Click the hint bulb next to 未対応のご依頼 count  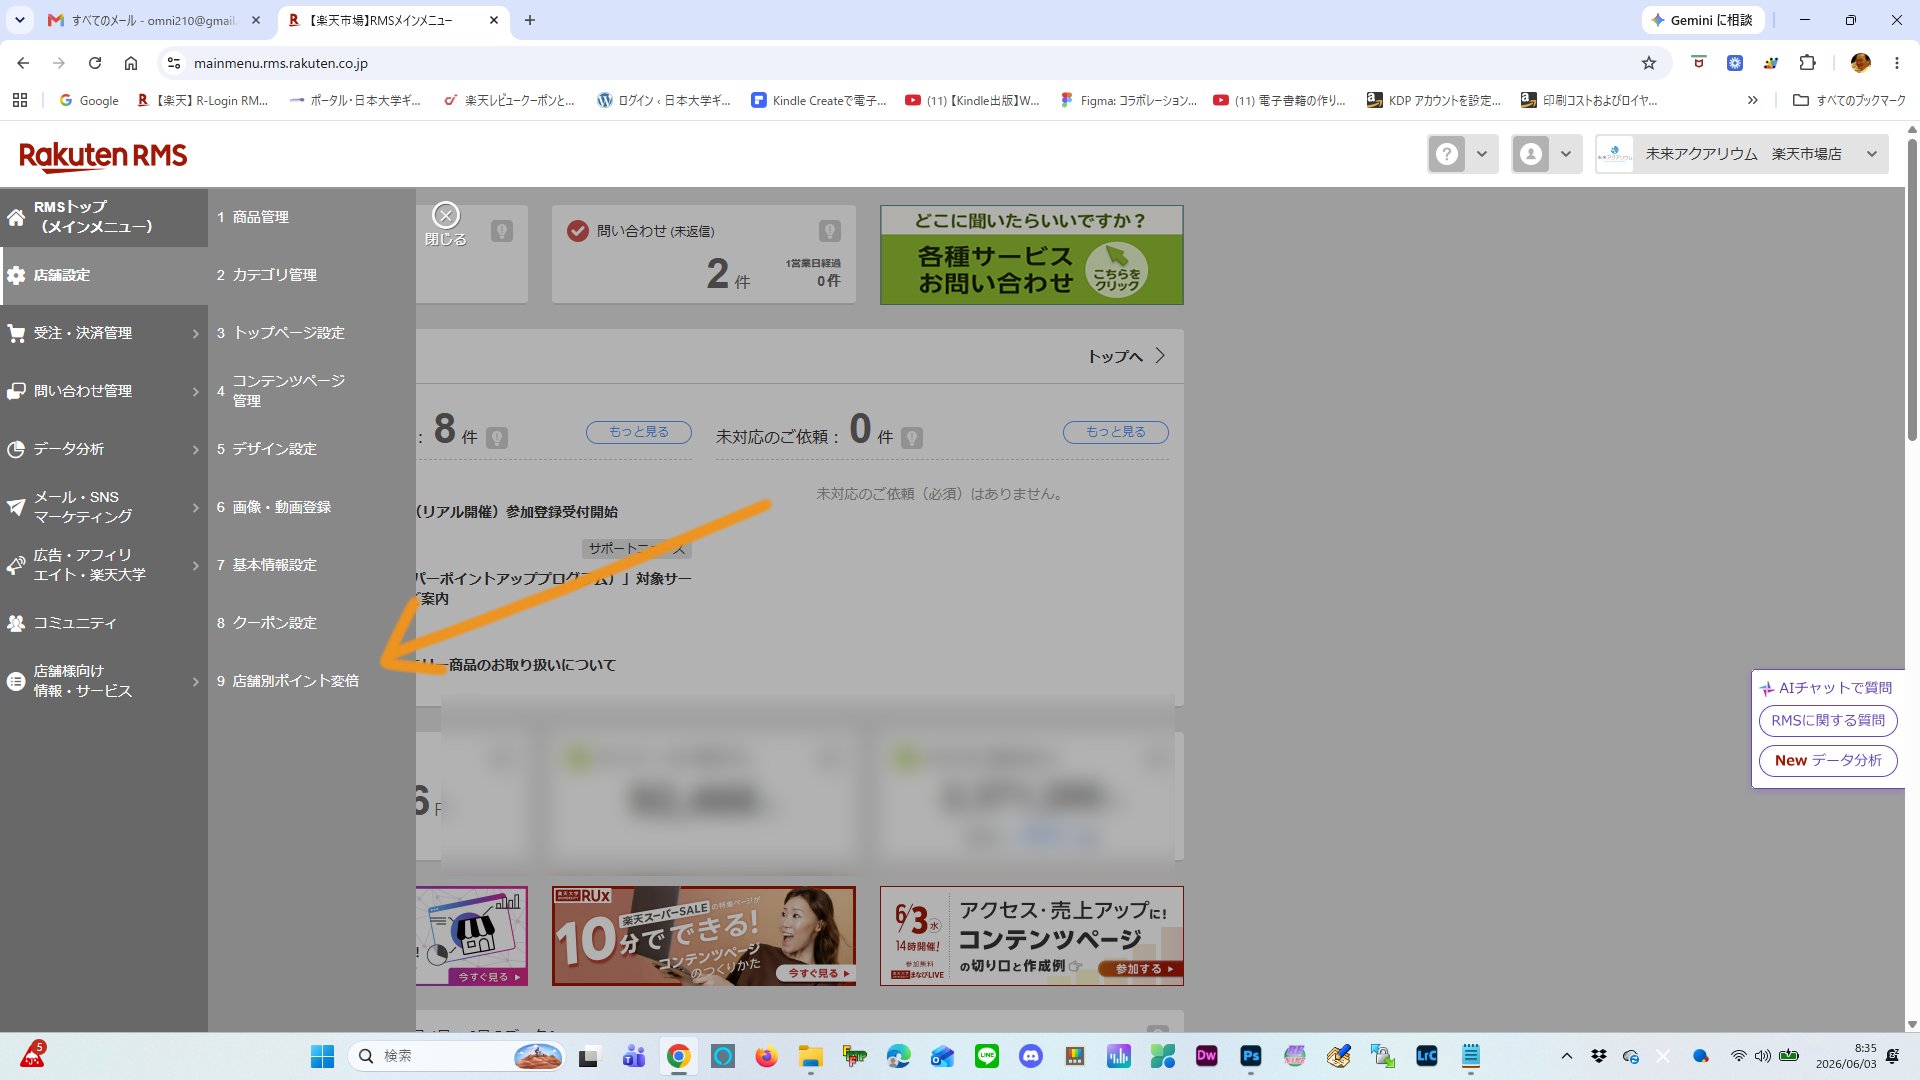912,438
